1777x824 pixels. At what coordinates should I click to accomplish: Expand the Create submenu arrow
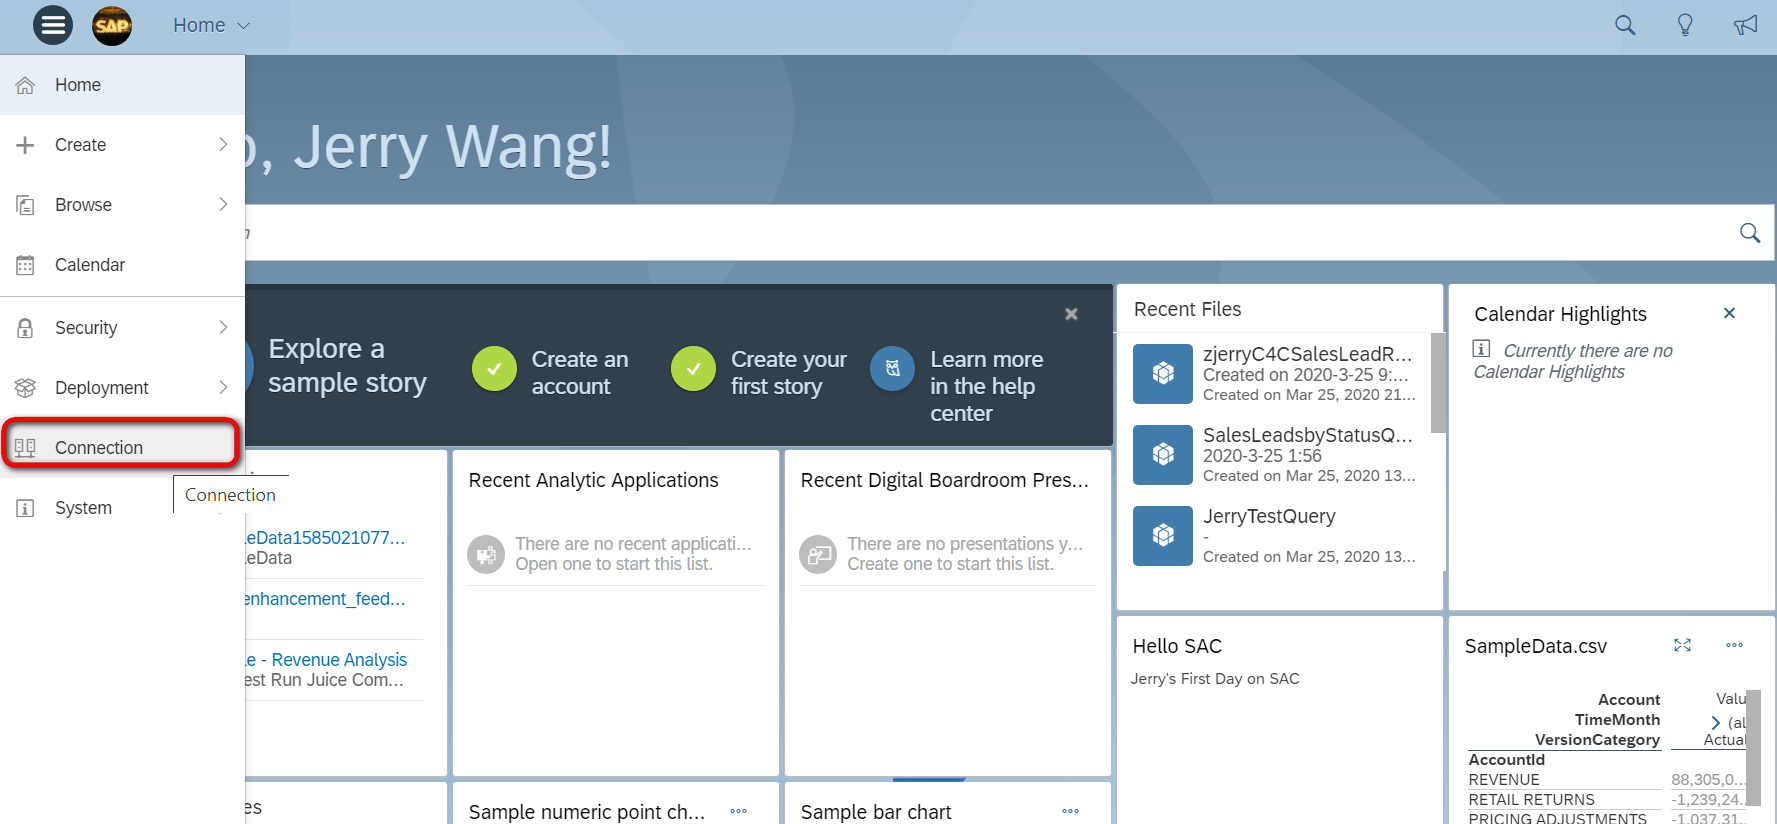(x=223, y=145)
